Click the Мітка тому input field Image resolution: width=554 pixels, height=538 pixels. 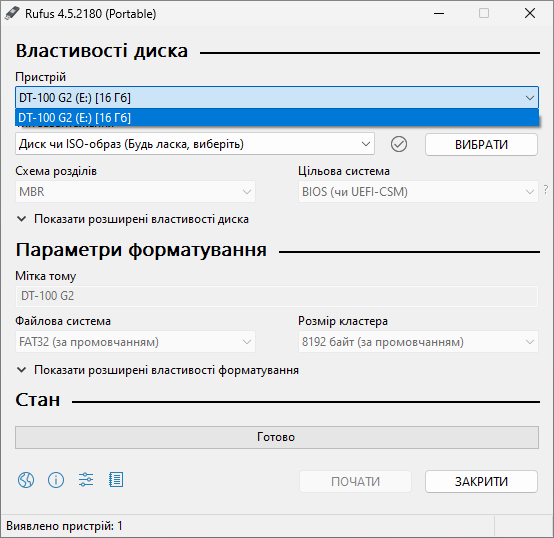pos(277,296)
